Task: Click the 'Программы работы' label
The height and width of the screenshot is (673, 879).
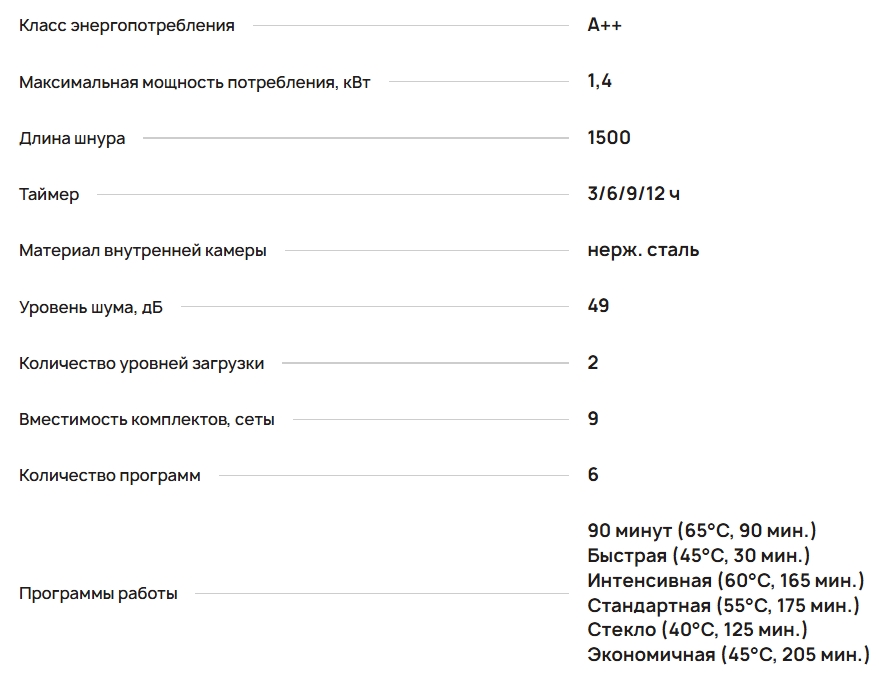Action: (98, 594)
